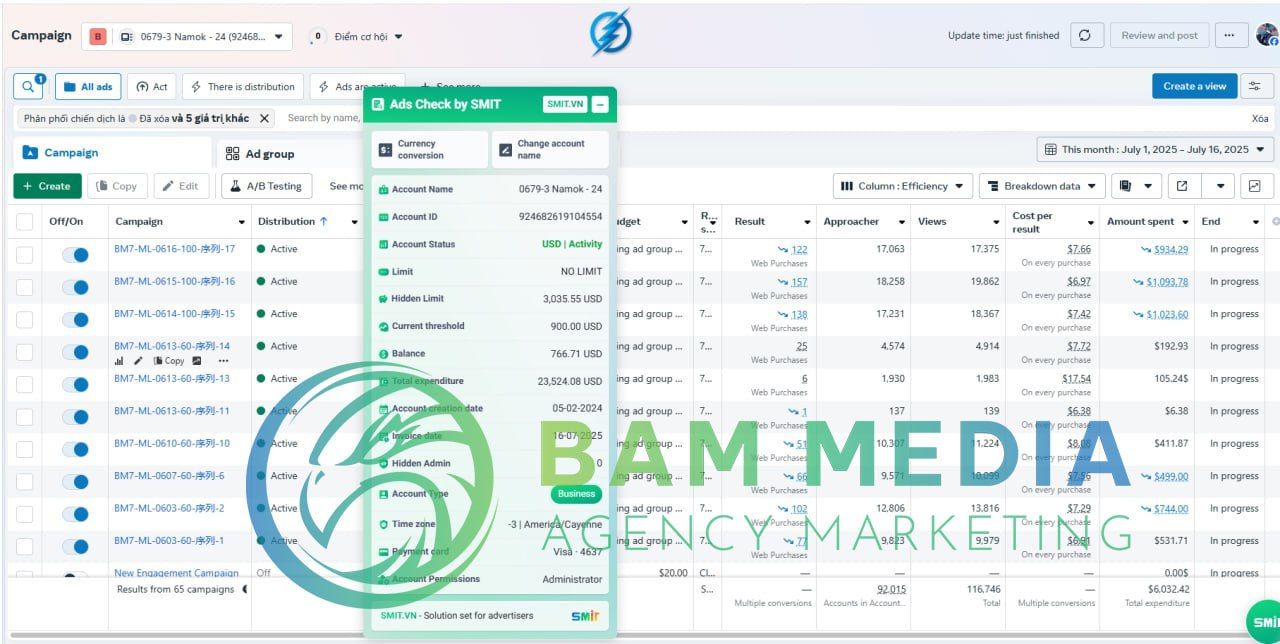The height and width of the screenshot is (644, 1280).
Task: Check the box for BM7-ML-0607-60-序列-6 row
Action: 24,482
